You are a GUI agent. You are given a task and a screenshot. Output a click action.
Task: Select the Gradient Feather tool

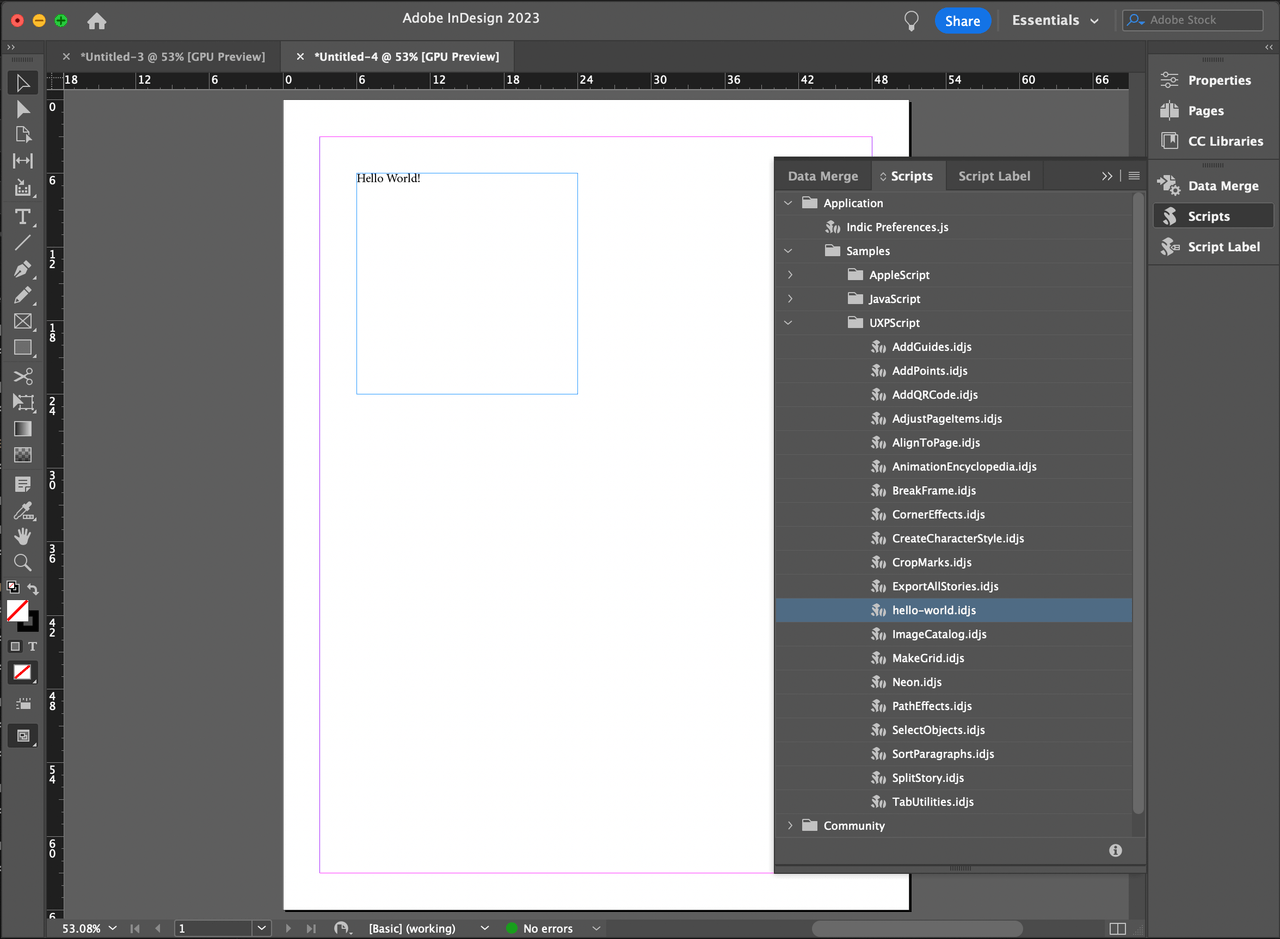coord(23,455)
